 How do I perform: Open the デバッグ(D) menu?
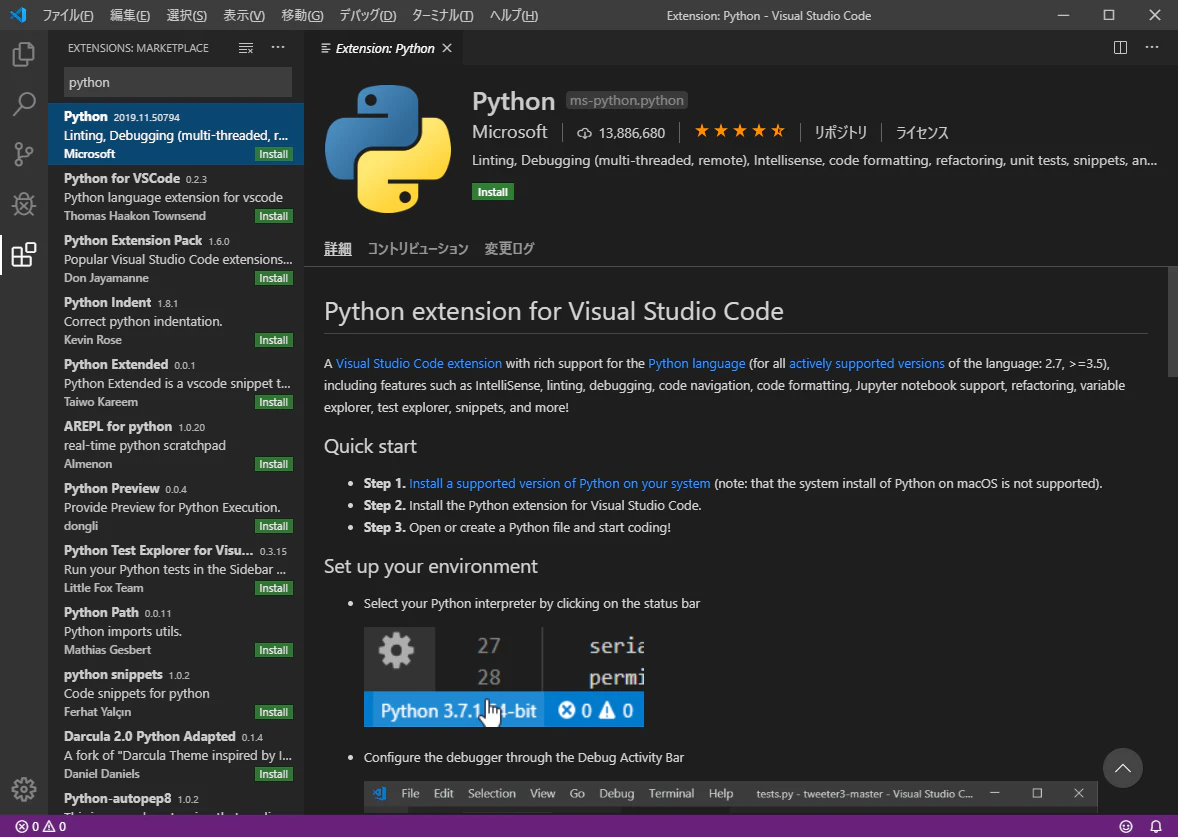click(x=367, y=15)
